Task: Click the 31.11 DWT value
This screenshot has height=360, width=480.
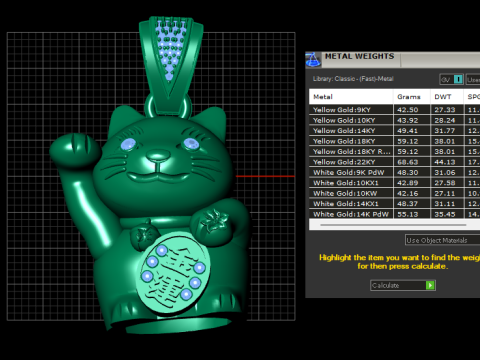Action: pos(444,204)
